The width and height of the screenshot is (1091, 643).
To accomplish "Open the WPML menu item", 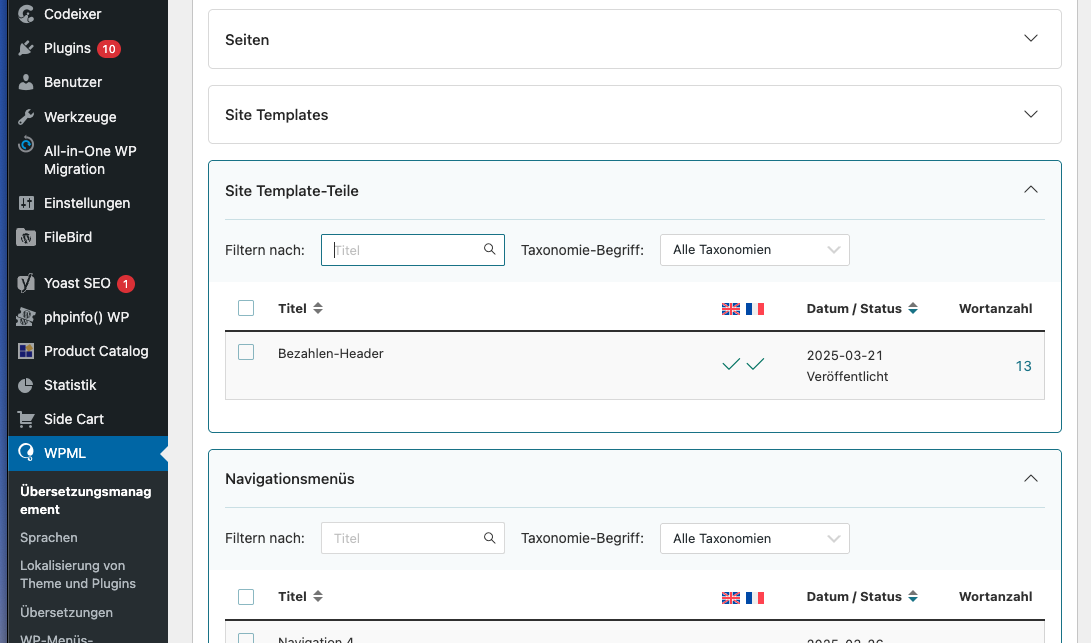I will [x=88, y=453].
